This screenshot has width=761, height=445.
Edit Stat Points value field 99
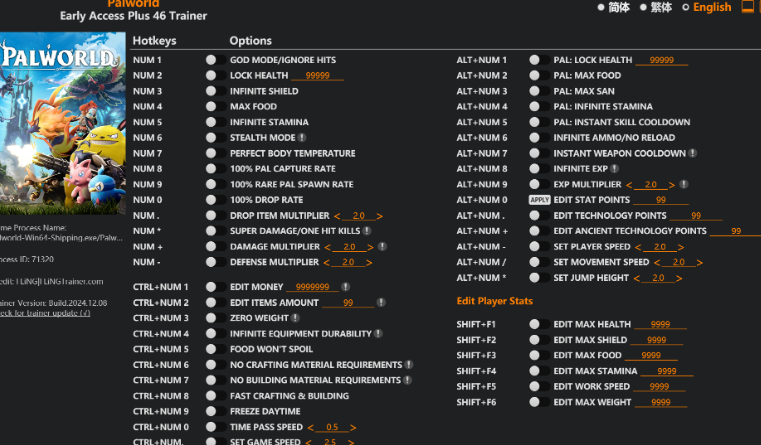(661, 200)
